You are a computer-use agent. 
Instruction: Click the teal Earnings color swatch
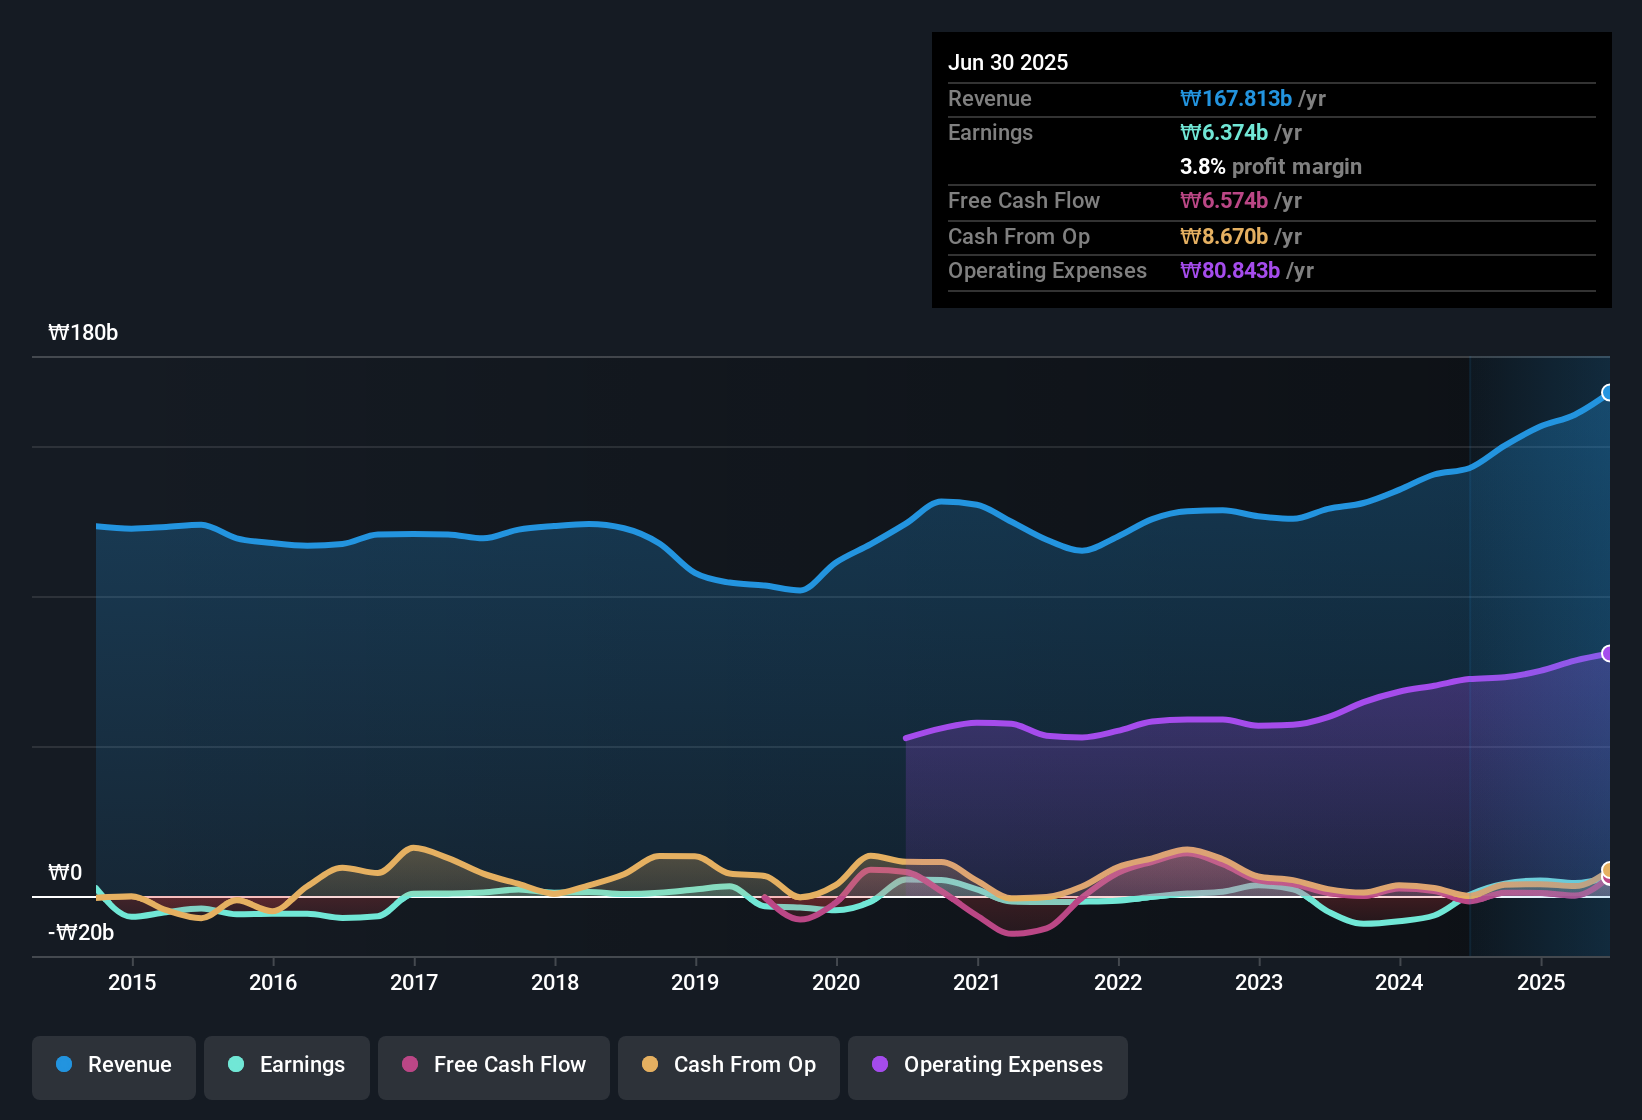tap(236, 1065)
